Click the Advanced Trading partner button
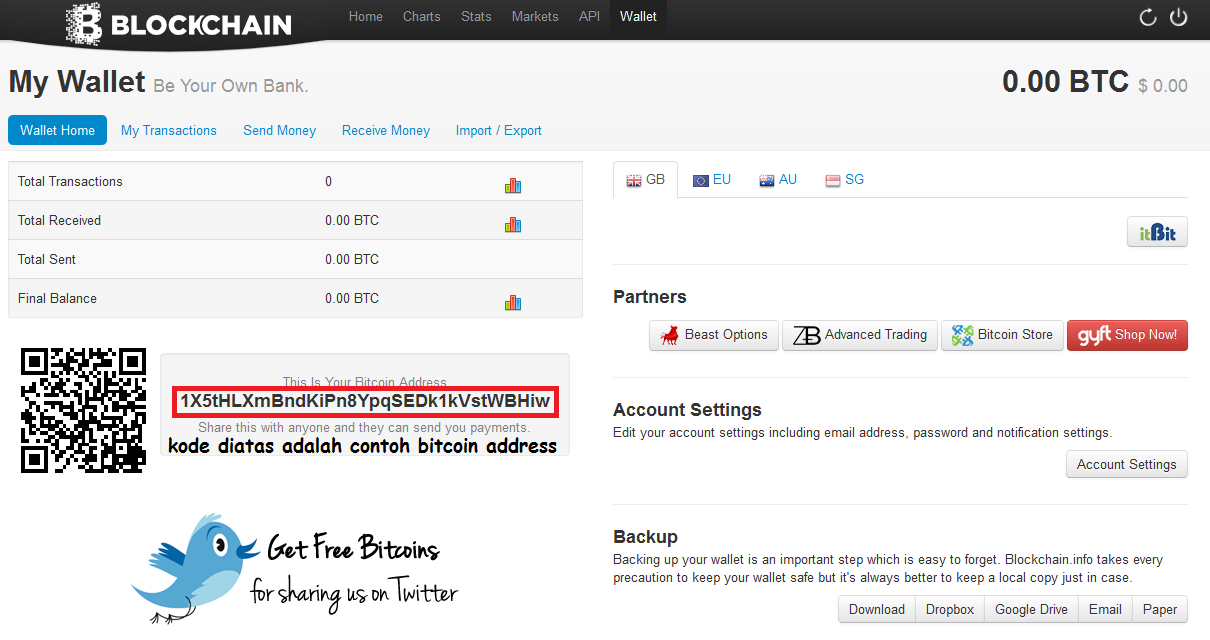1210x640 pixels. [860, 335]
